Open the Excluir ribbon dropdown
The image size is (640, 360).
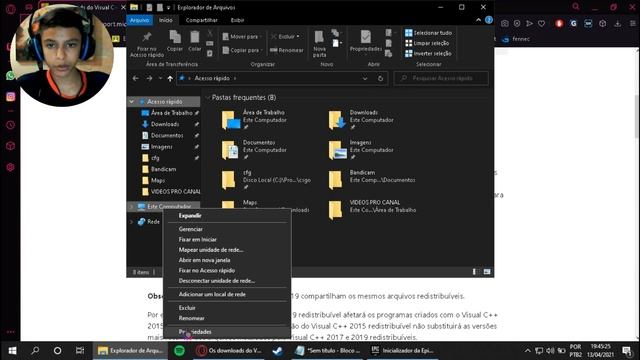pyautogui.click(x=285, y=37)
